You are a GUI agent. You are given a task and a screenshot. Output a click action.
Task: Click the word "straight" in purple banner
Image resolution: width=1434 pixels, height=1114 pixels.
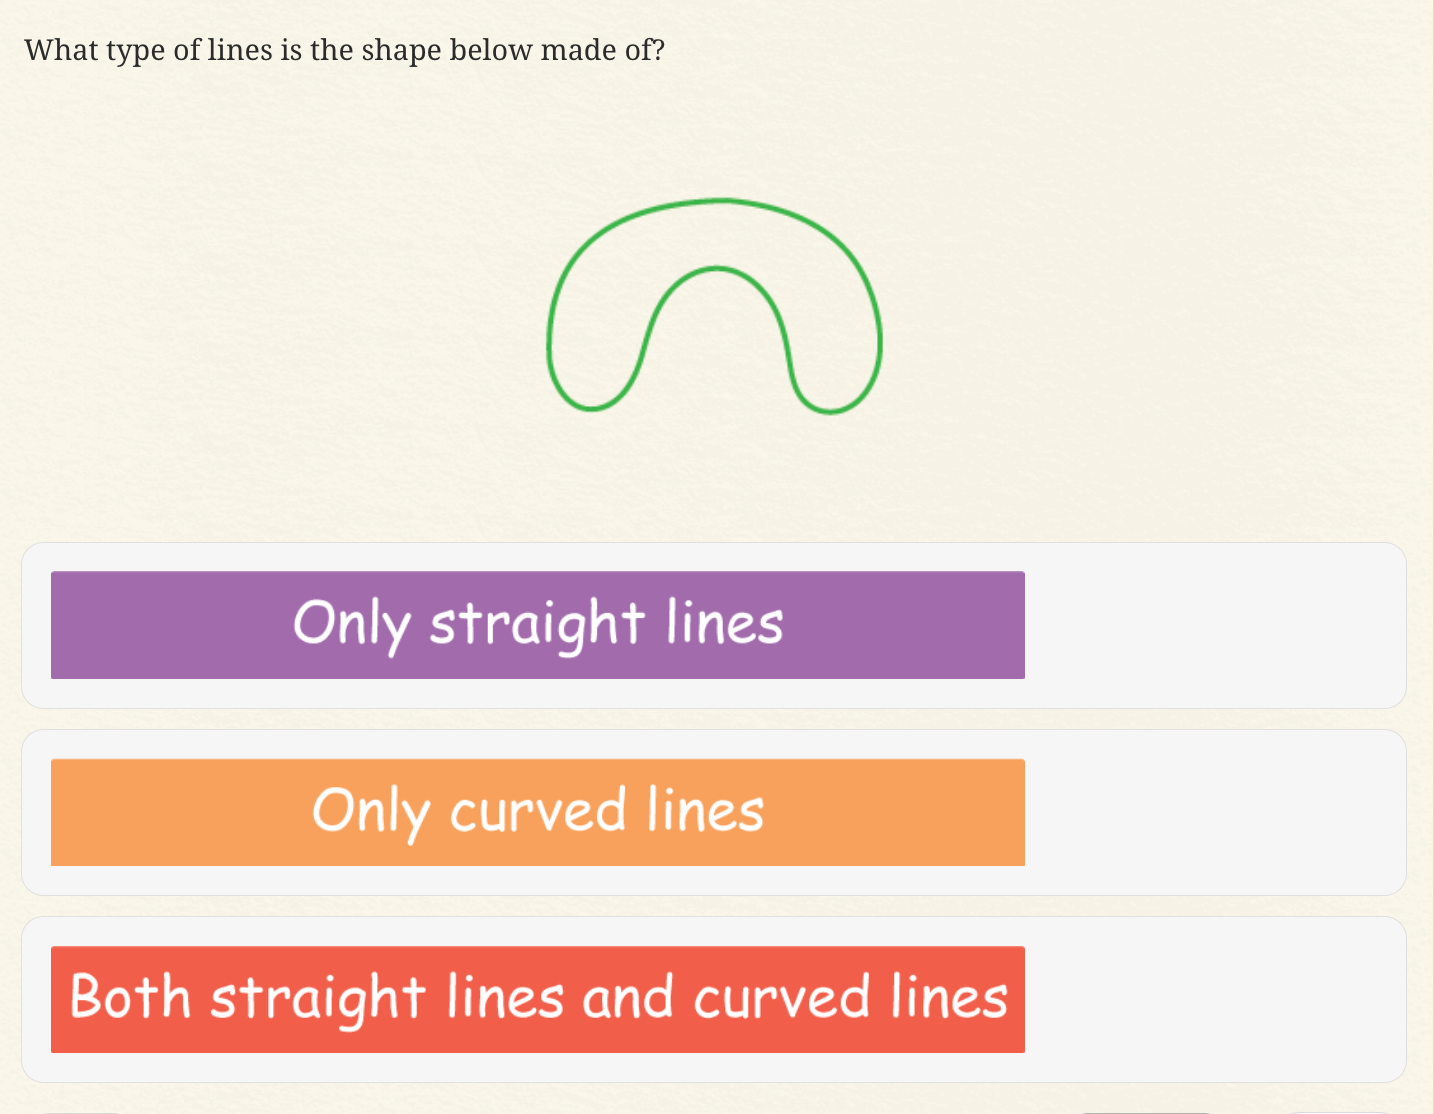[537, 623]
